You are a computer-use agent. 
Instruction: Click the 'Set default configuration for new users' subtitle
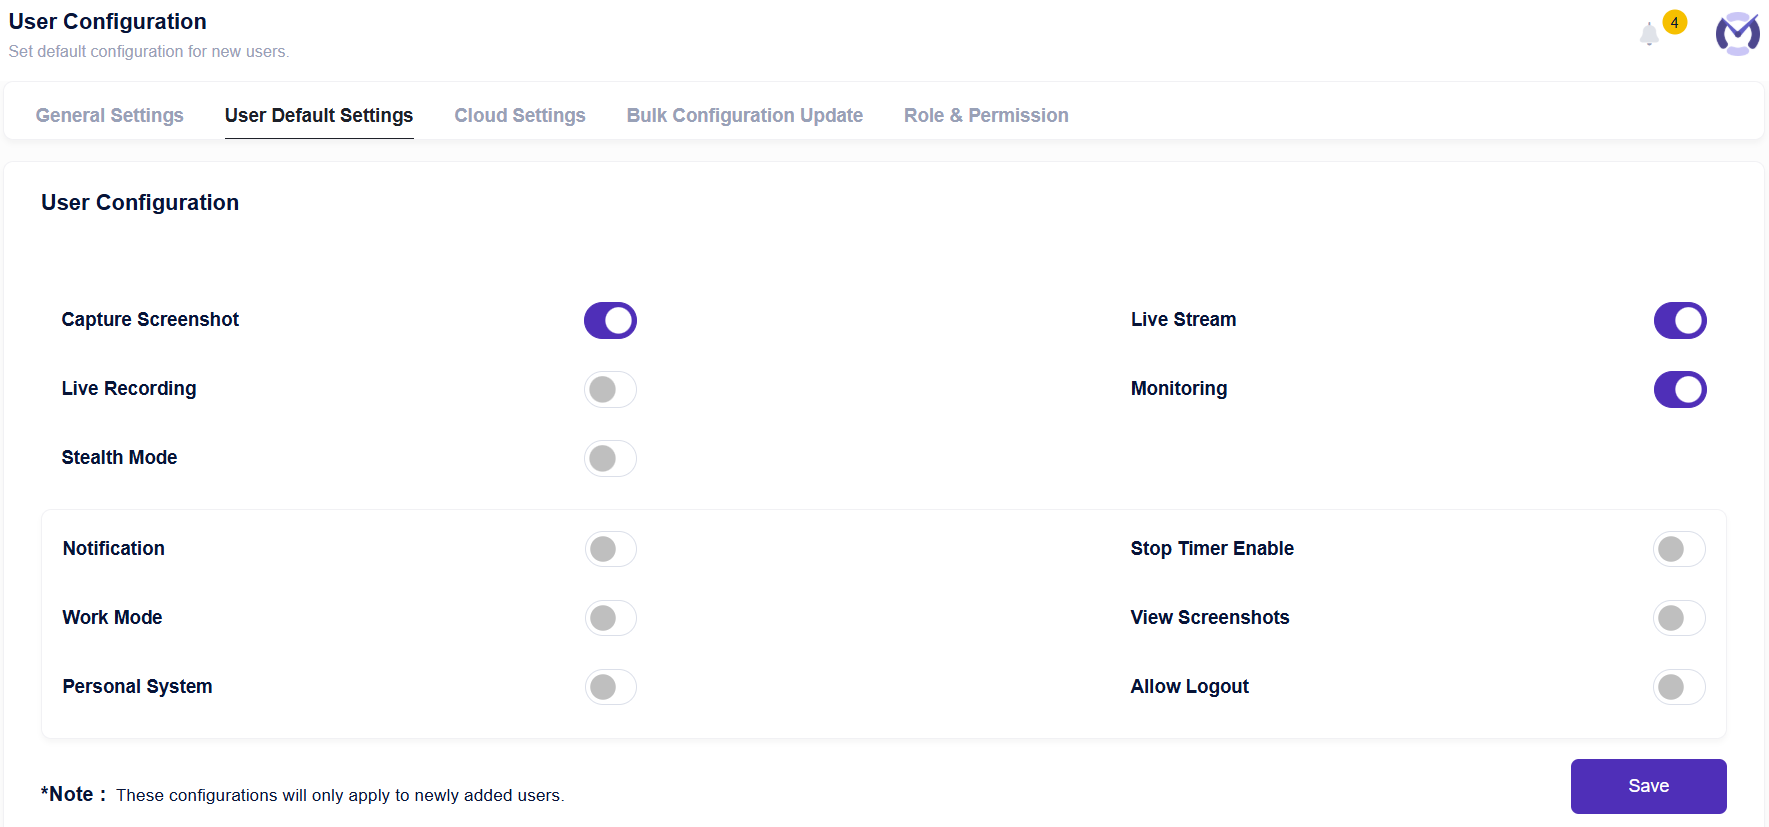(149, 52)
